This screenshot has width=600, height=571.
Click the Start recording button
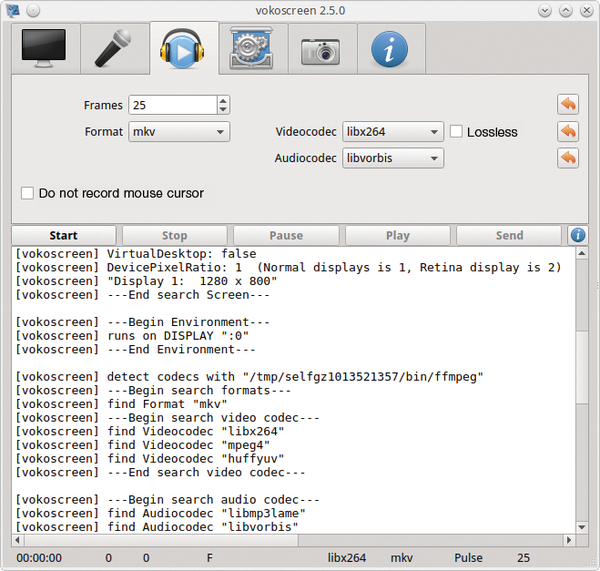point(64,235)
